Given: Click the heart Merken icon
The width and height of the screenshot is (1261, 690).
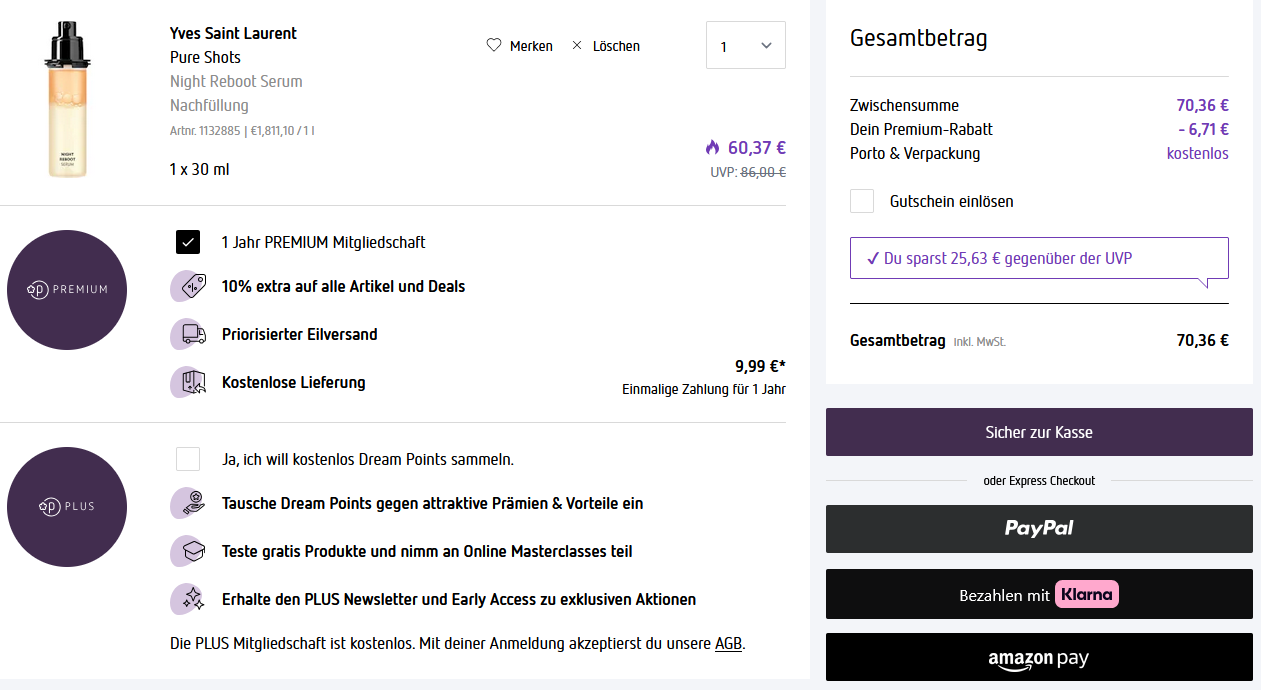Looking at the screenshot, I should [493, 45].
